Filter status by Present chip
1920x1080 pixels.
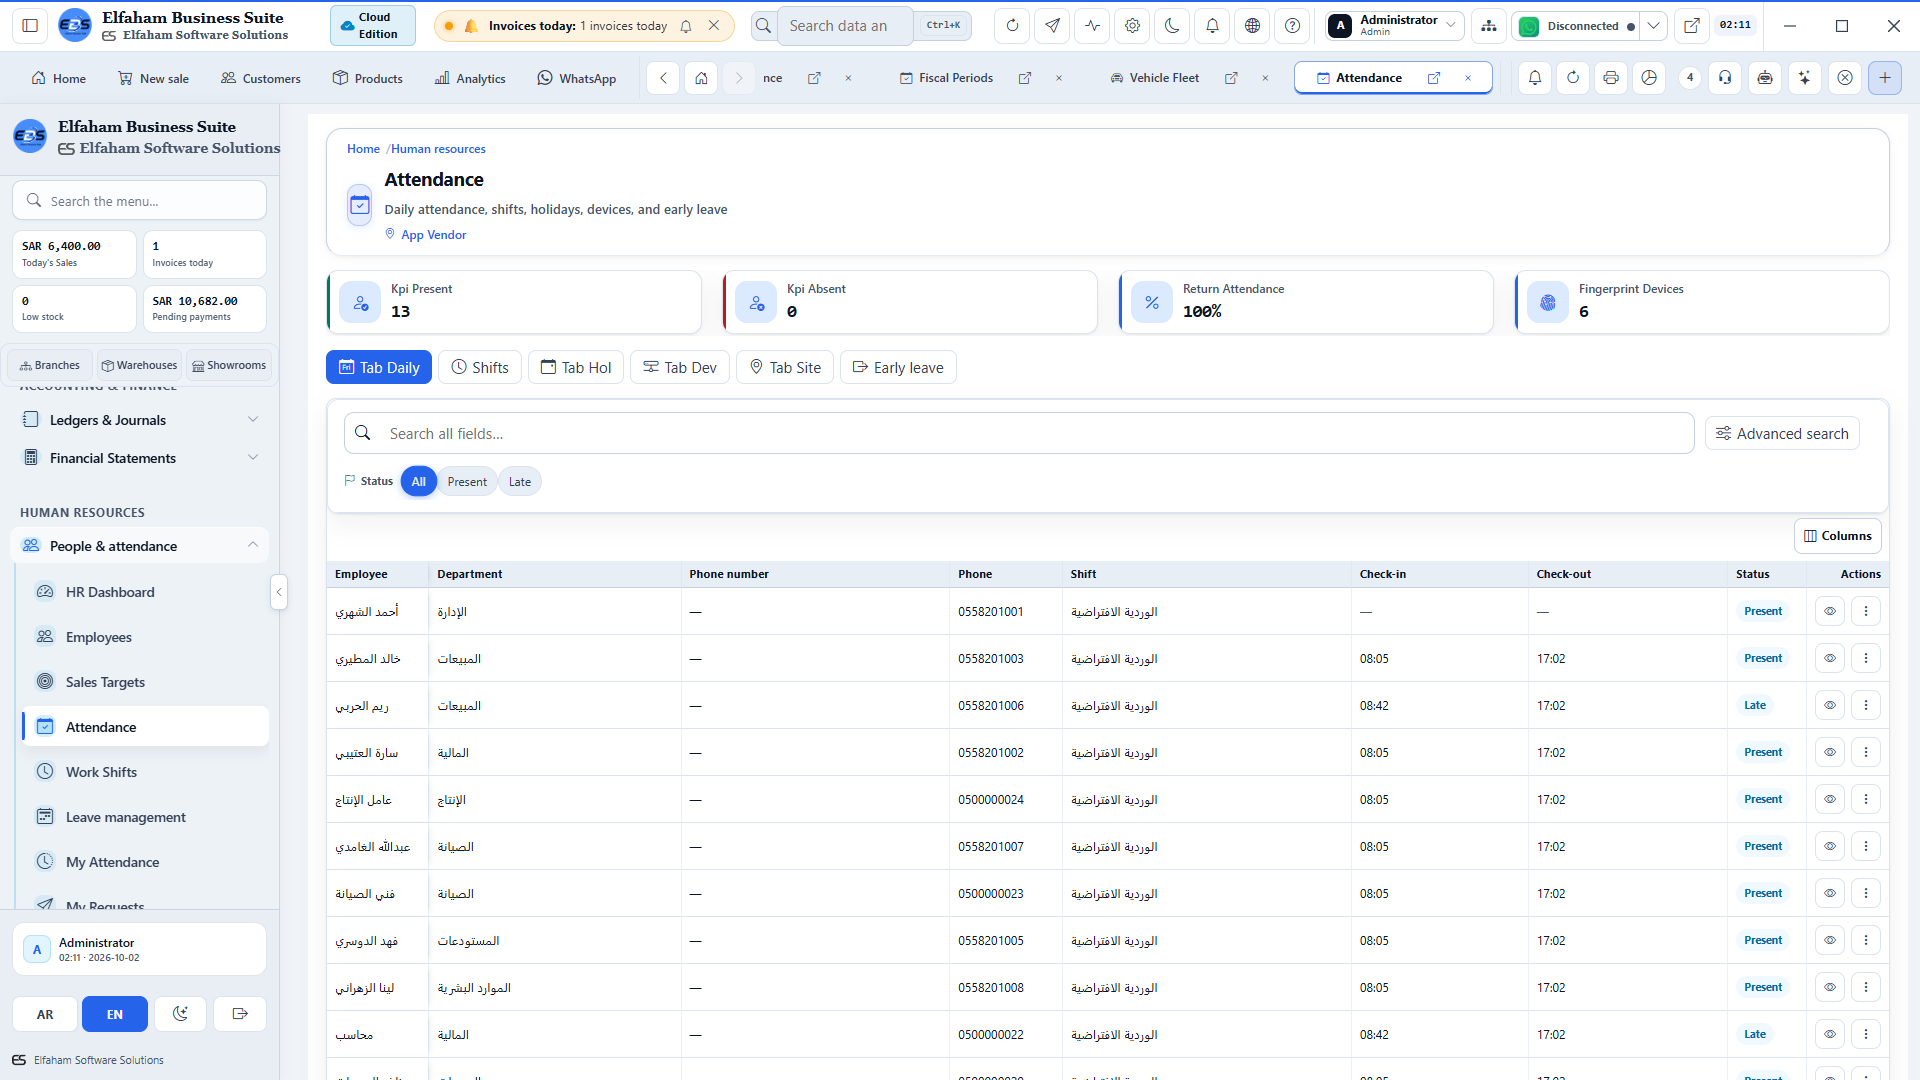tap(467, 482)
